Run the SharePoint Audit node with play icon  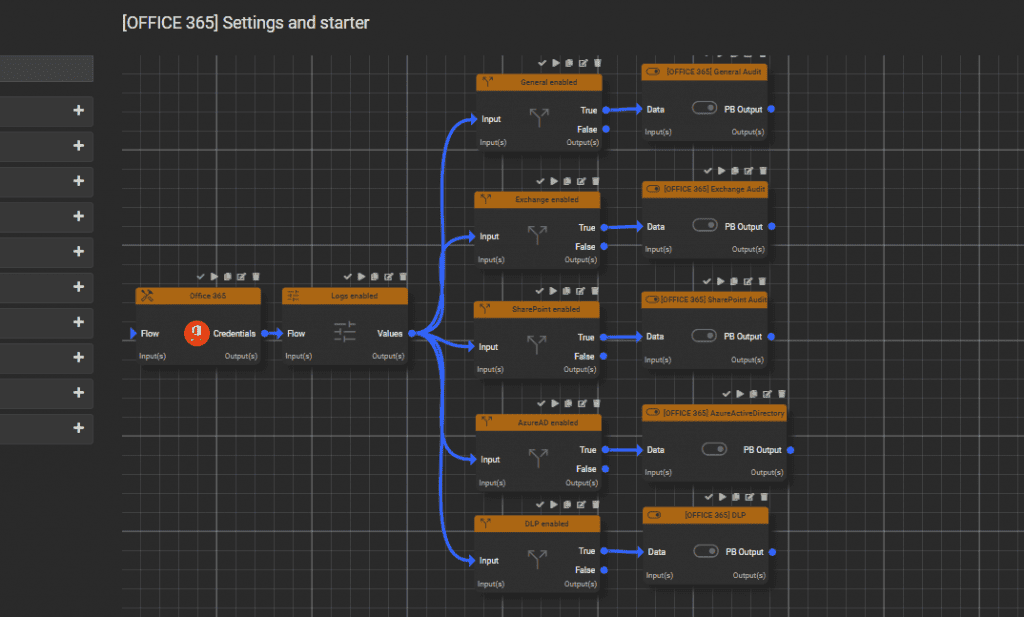(x=721, y=281)
